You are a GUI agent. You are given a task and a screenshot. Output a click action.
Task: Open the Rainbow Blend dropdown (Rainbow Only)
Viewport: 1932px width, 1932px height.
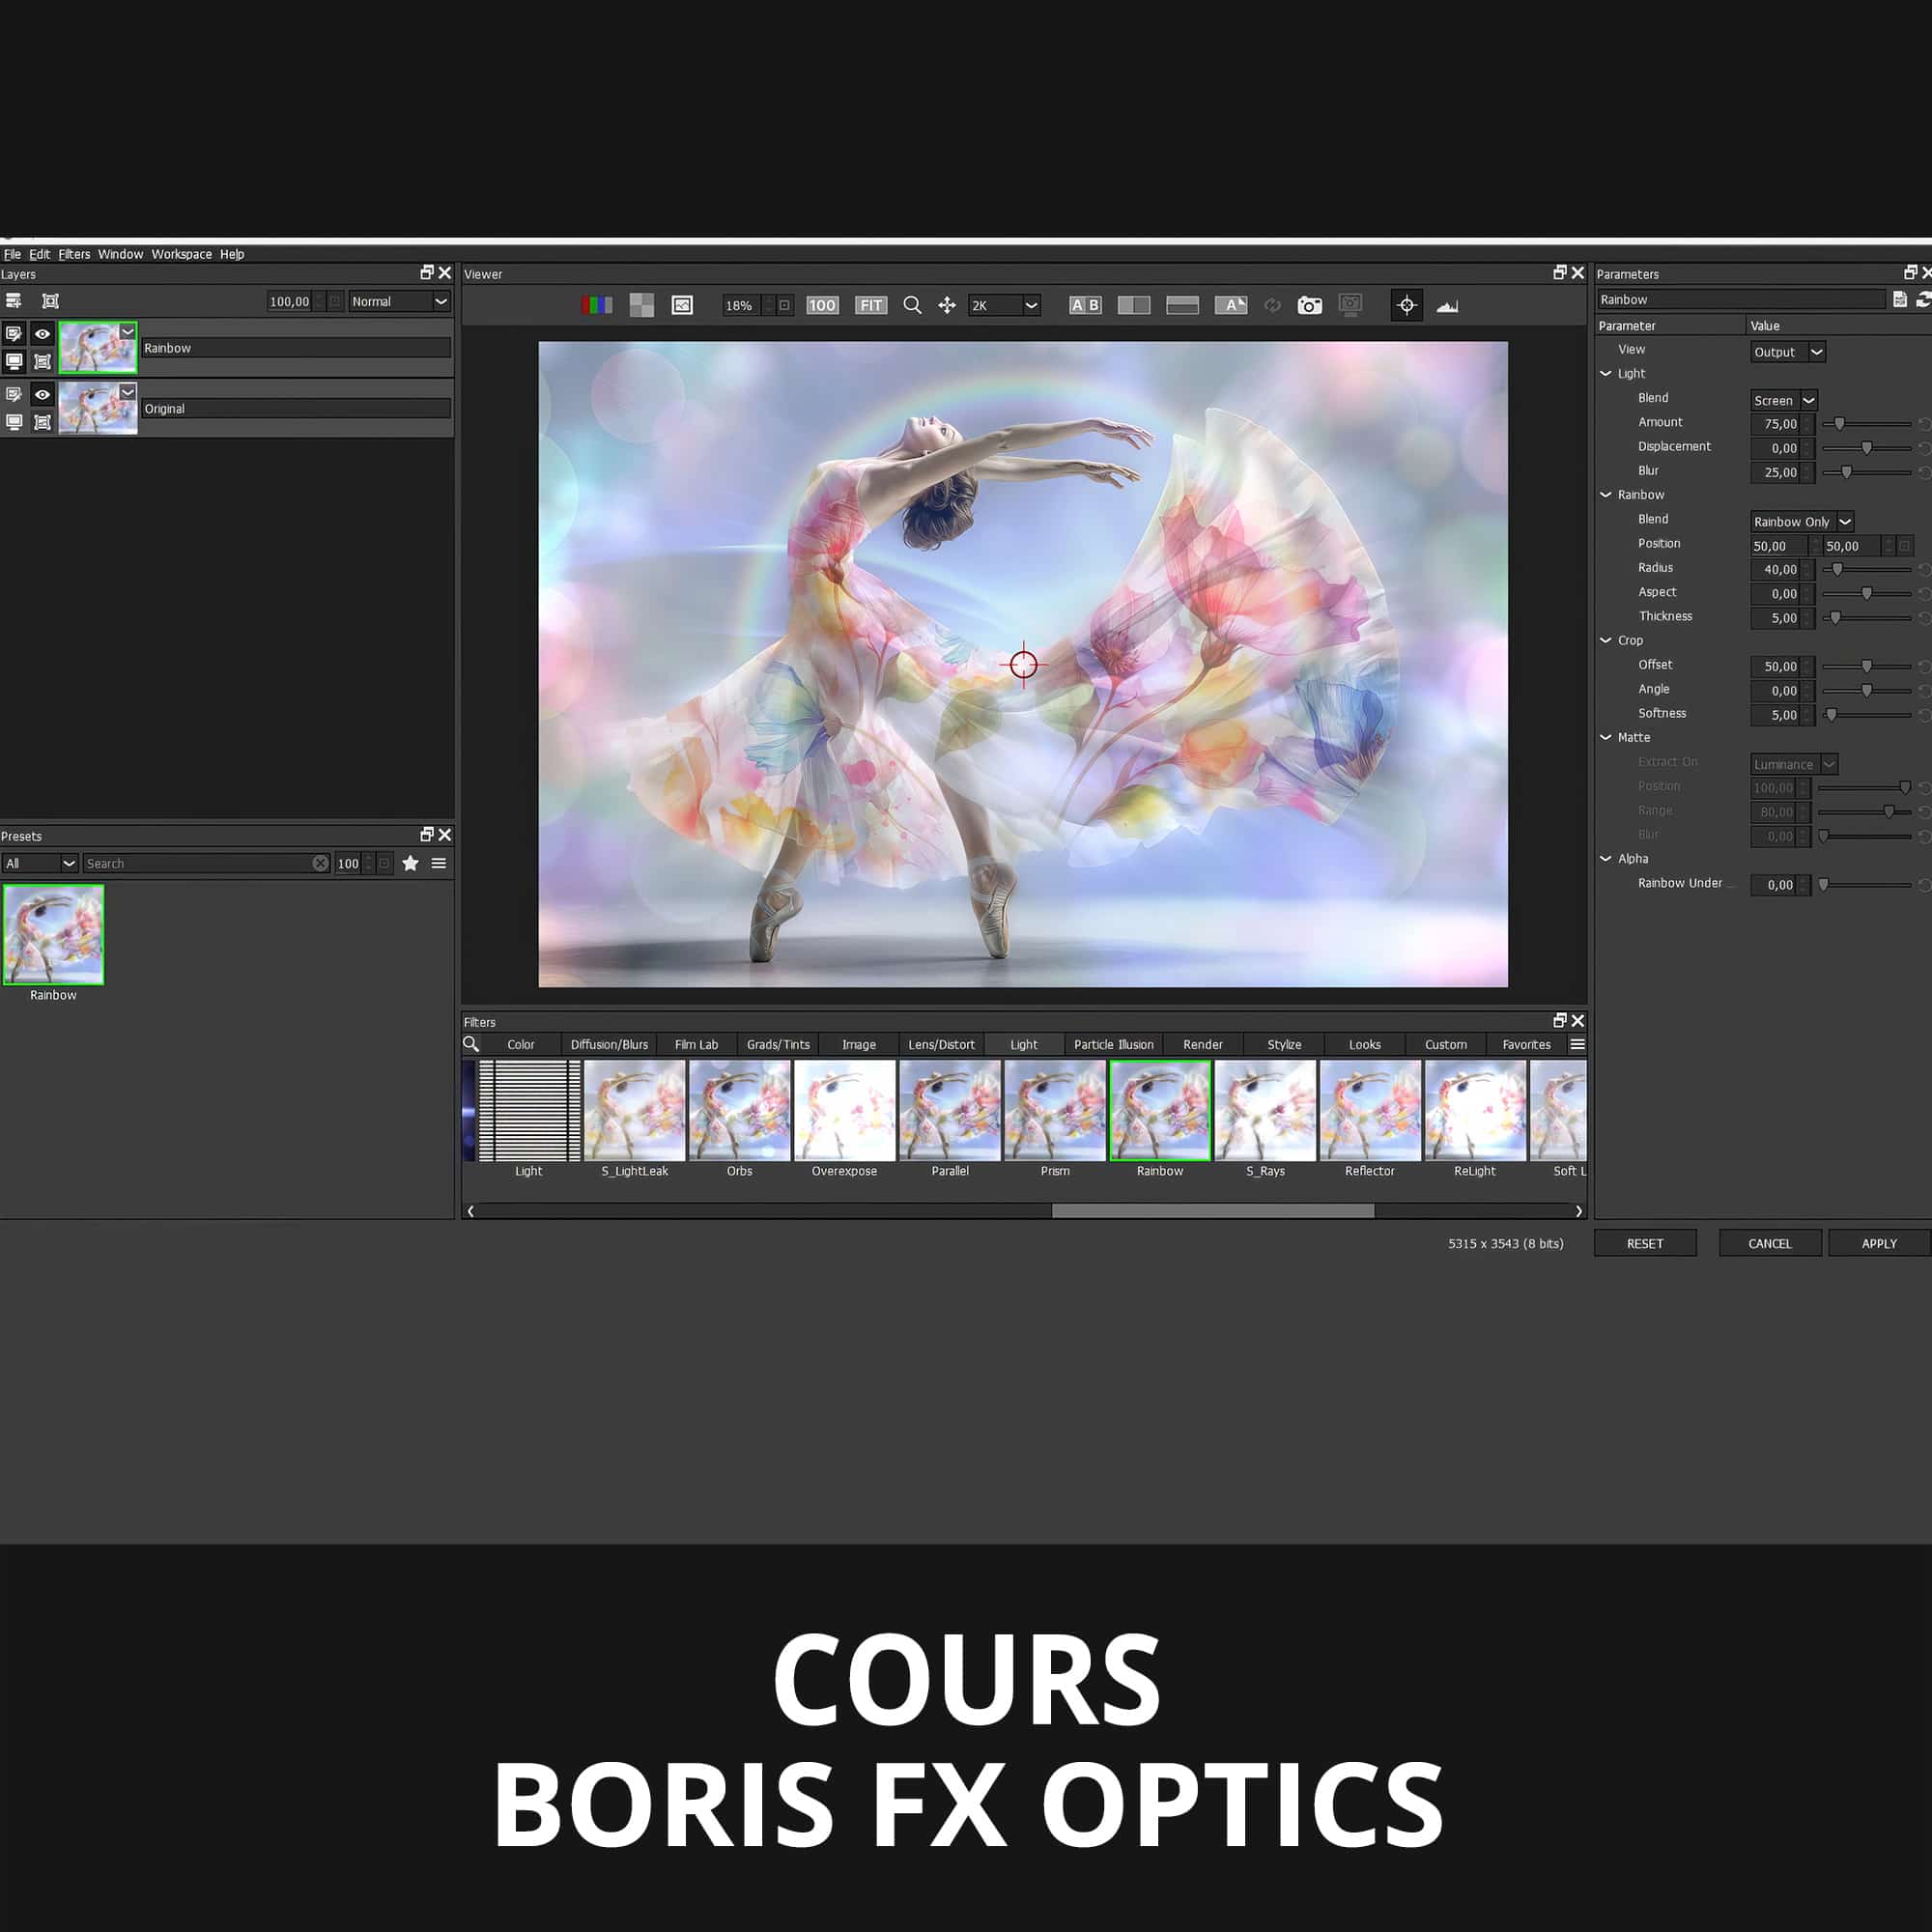coord(1802,521)
